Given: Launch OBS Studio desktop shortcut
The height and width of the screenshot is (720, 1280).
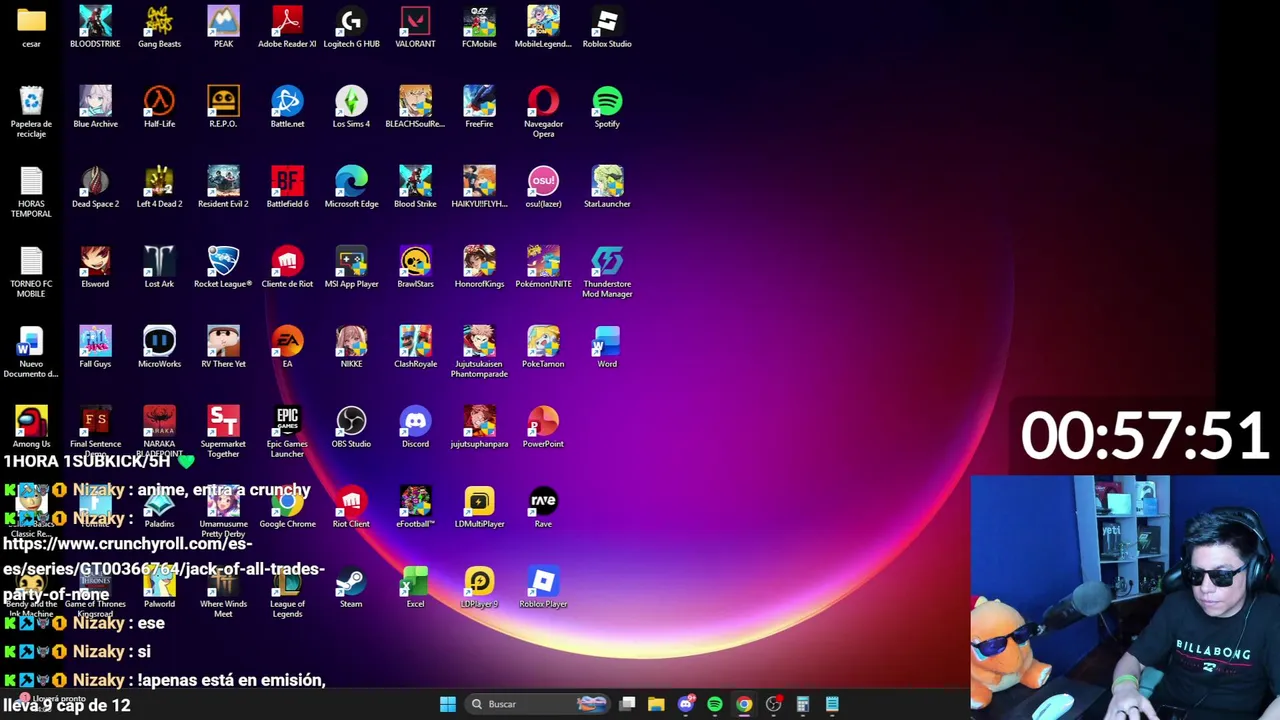Looking at the screenshot, I should pos(351,427).
